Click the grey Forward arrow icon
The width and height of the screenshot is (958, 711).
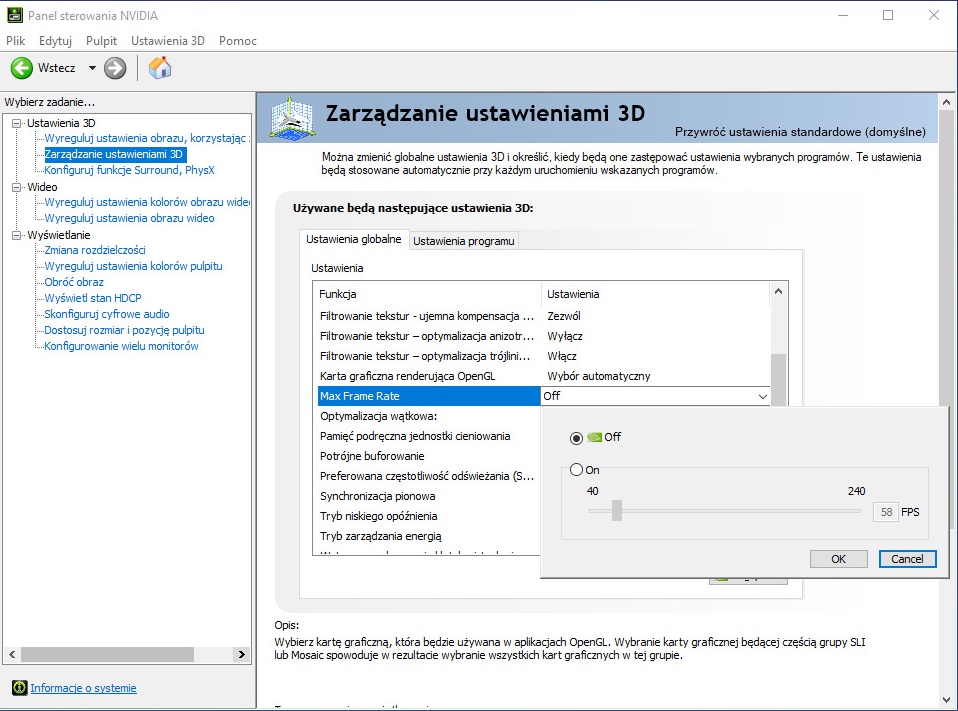coord(115,68)
